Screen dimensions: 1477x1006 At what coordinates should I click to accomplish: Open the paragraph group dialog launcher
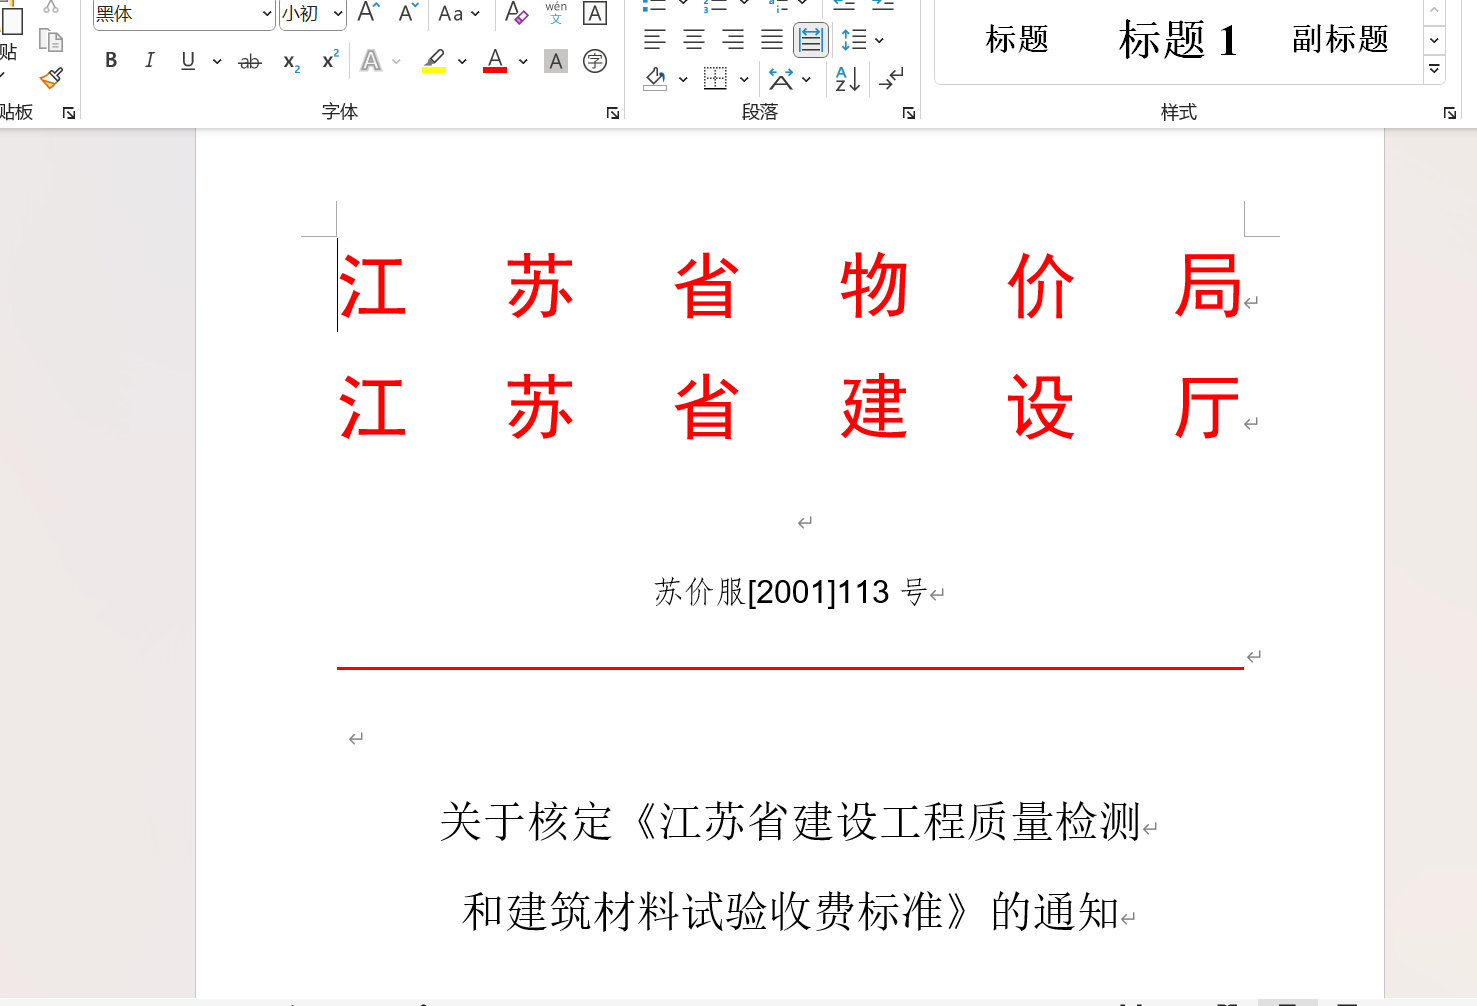coord(909,113)
